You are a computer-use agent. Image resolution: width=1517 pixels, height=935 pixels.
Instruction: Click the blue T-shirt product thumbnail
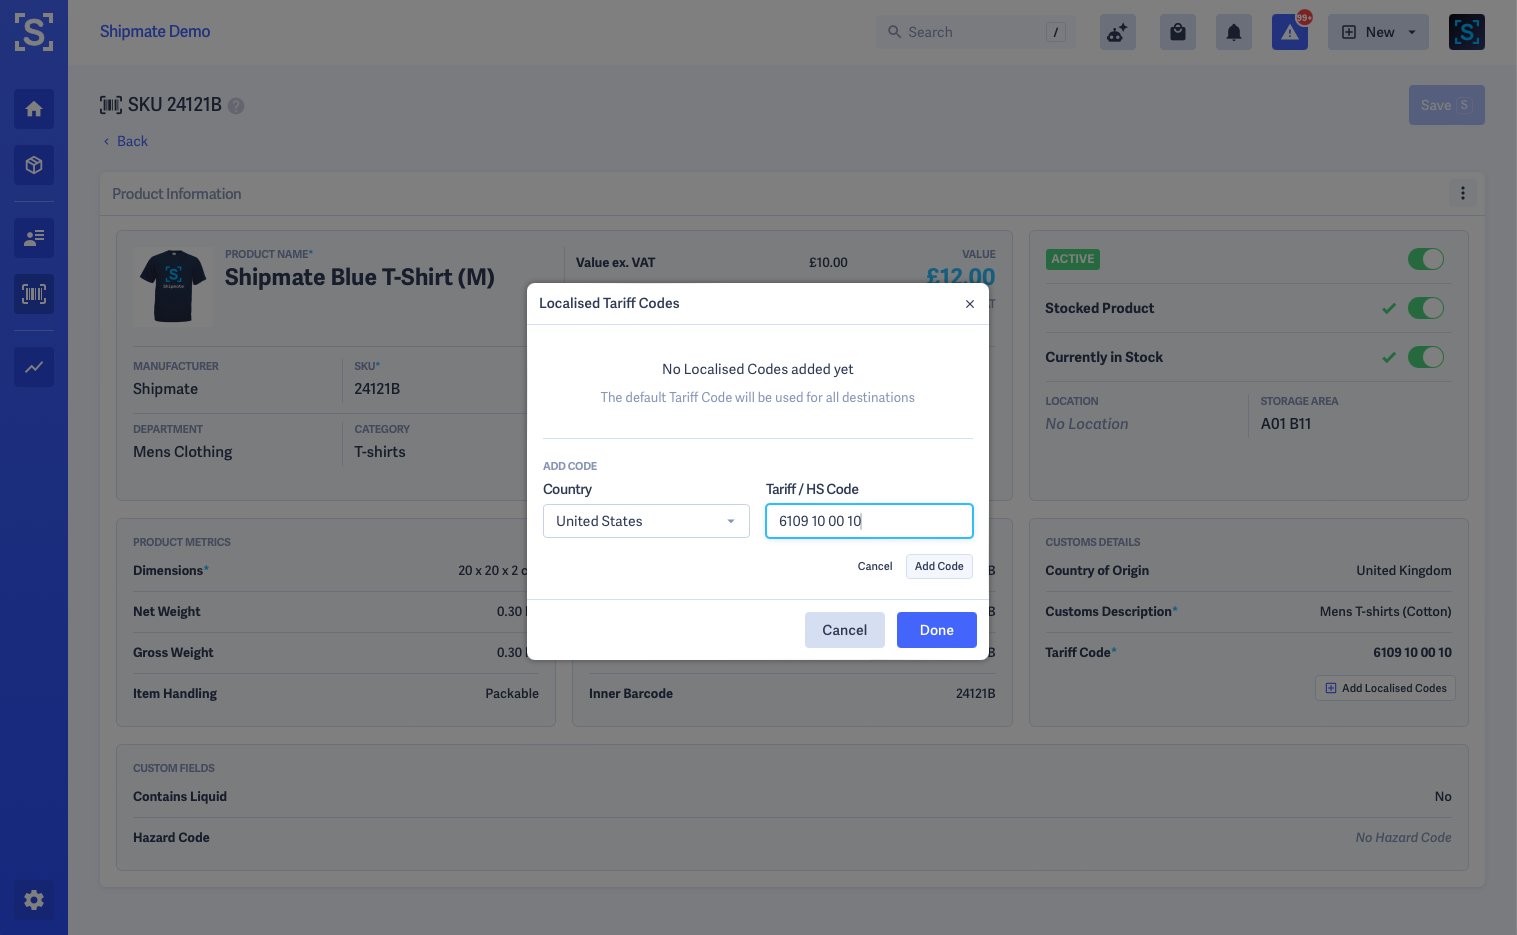[173, 286]
